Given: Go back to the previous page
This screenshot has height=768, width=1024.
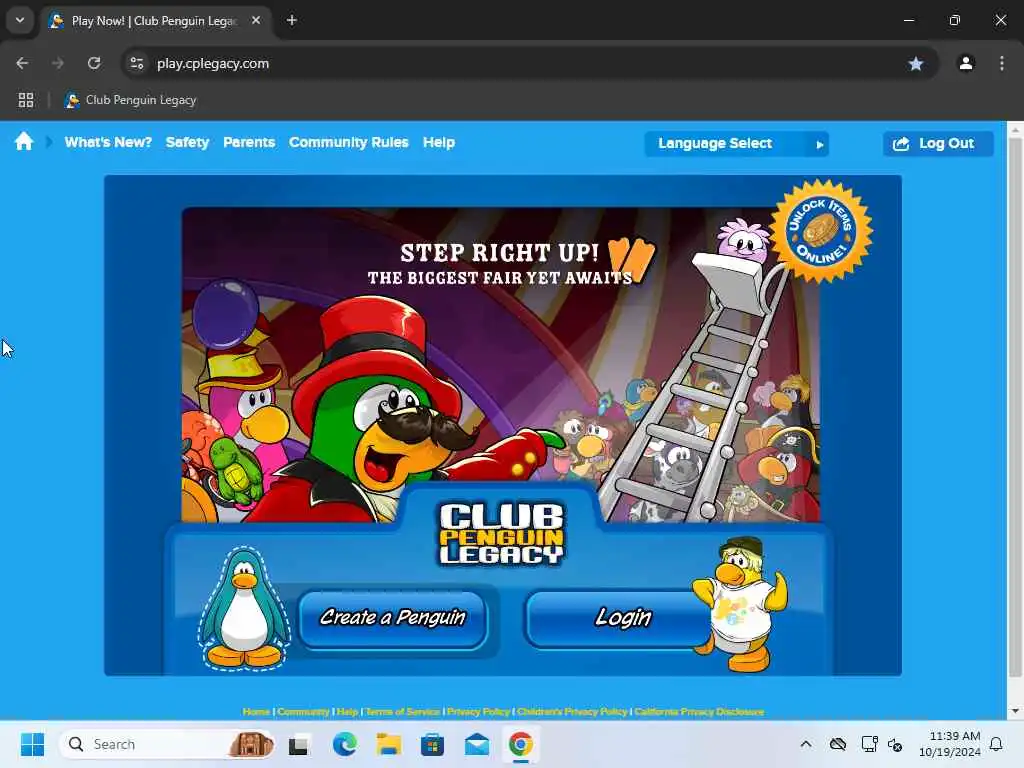Looking at the screenshot, I should 22,63.
